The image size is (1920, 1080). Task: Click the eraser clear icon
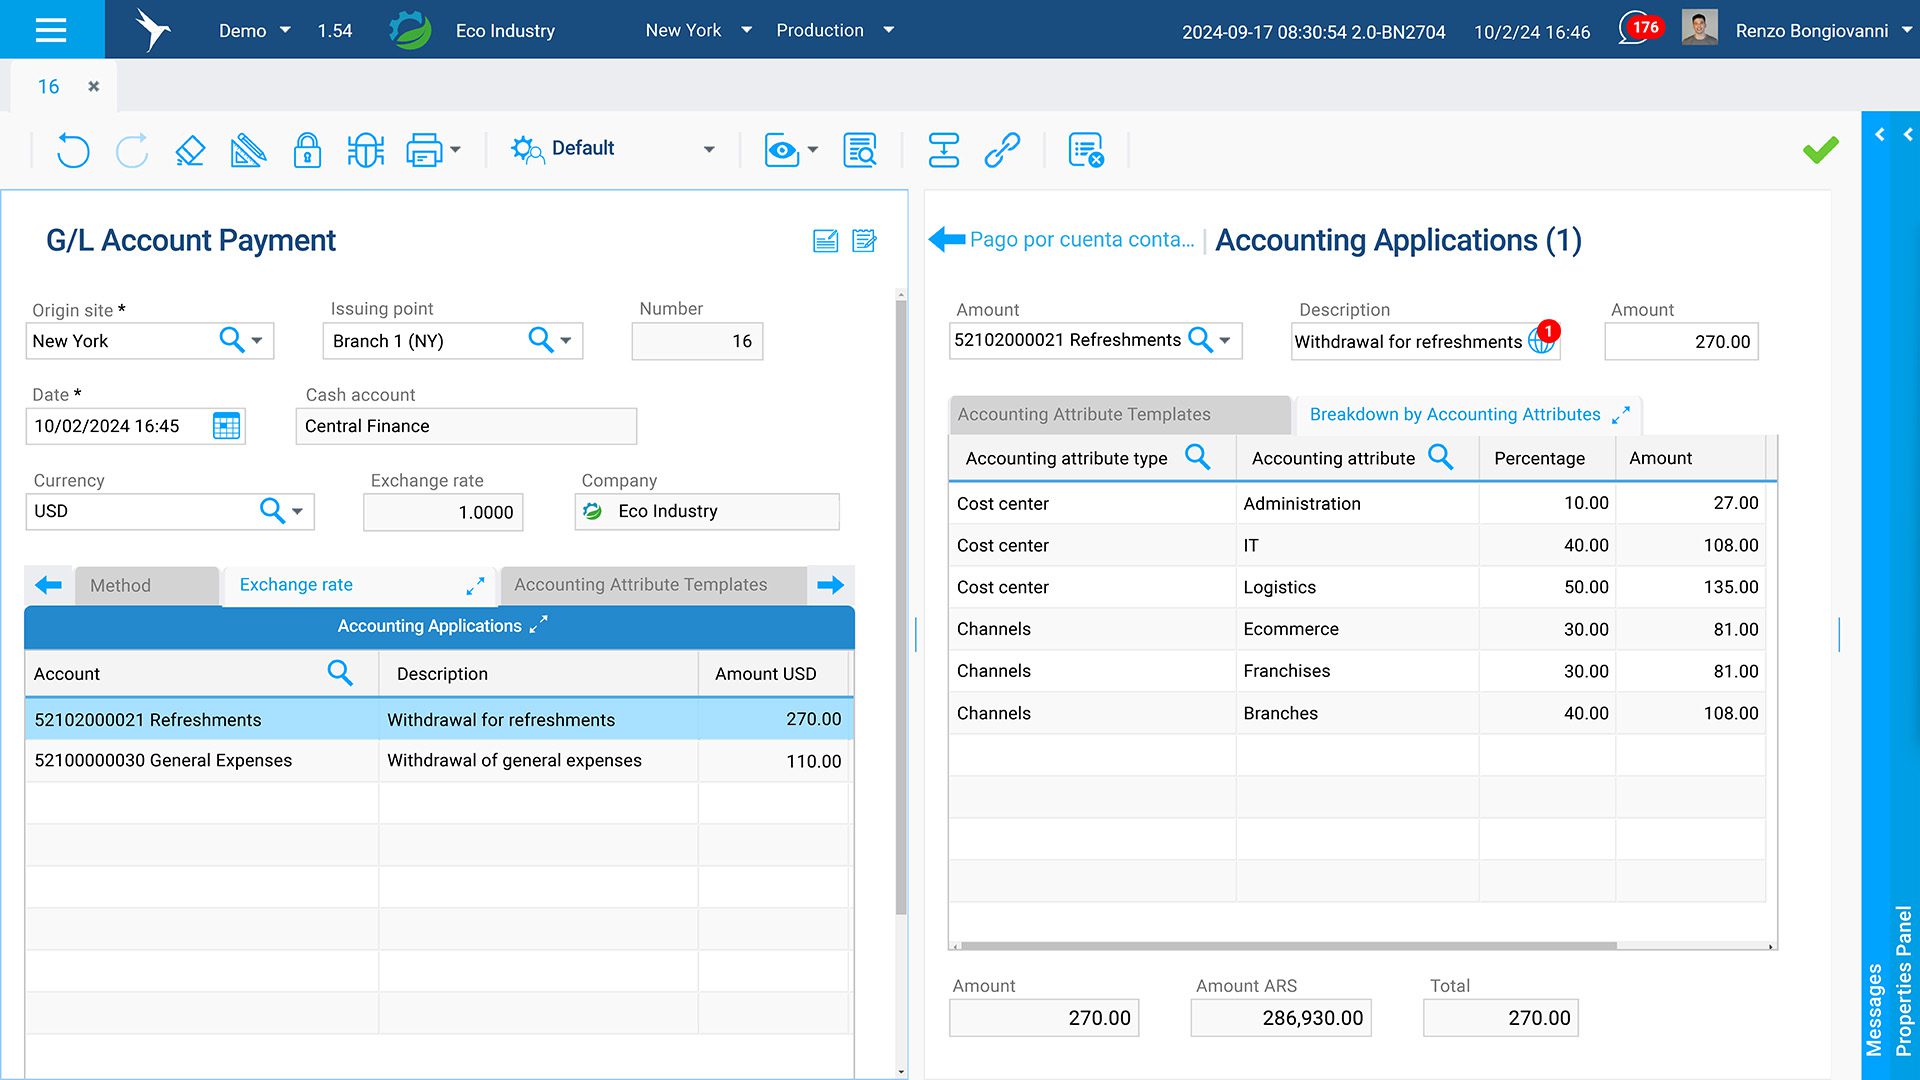(x=189, y=150)
